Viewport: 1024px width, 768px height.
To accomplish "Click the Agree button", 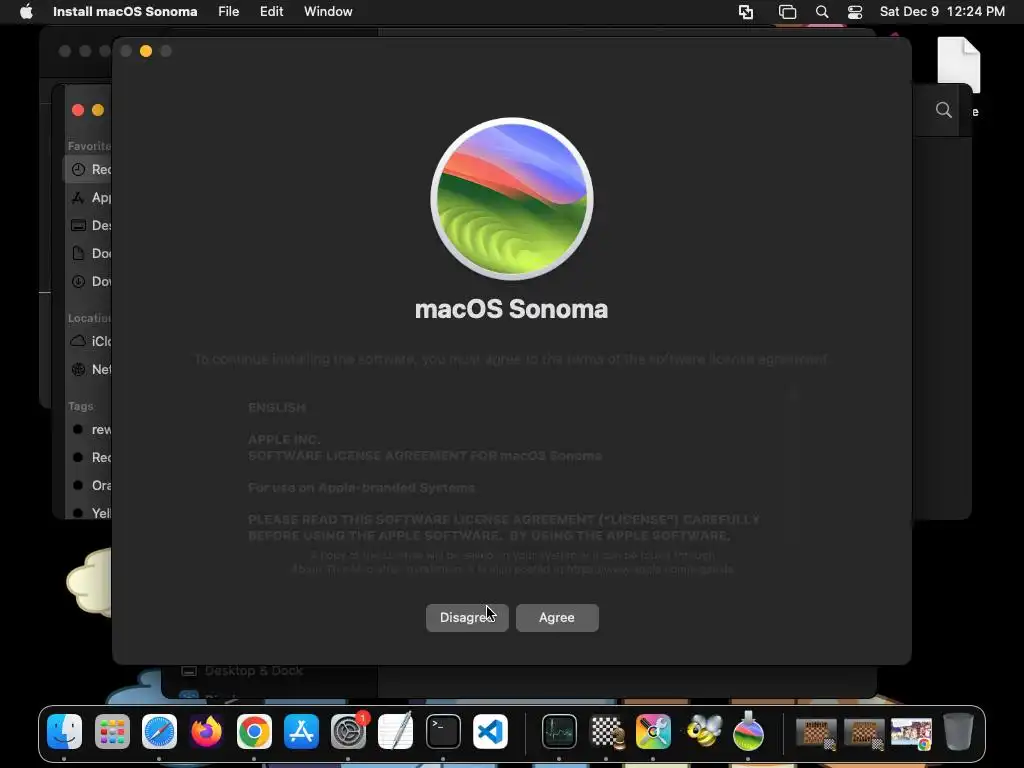I will tap(557, 618).
